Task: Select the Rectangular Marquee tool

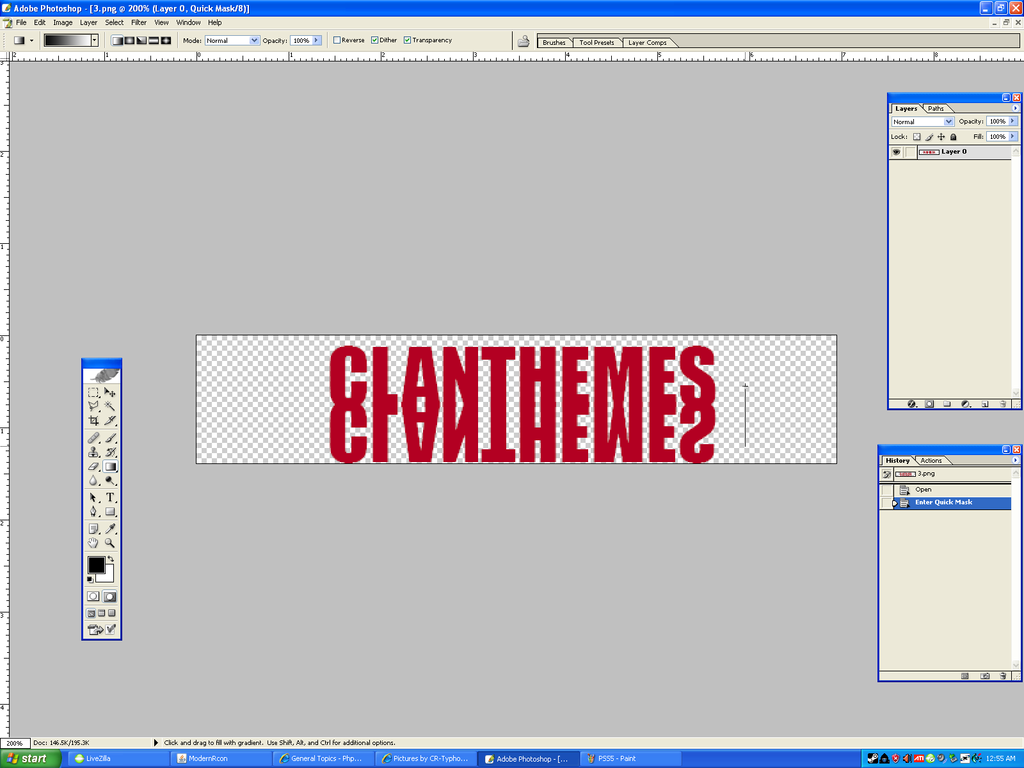Action: [93, 392]
